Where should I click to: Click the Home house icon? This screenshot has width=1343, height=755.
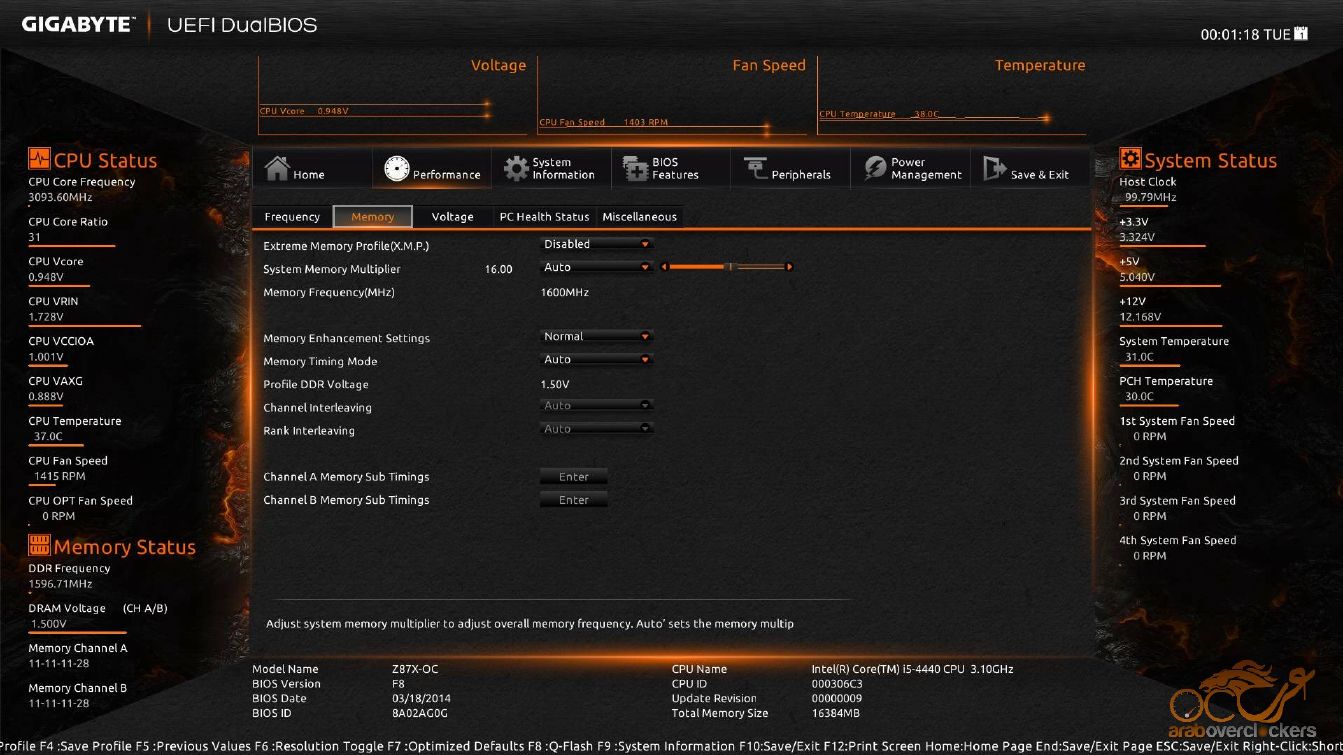[x=277, y=168]
